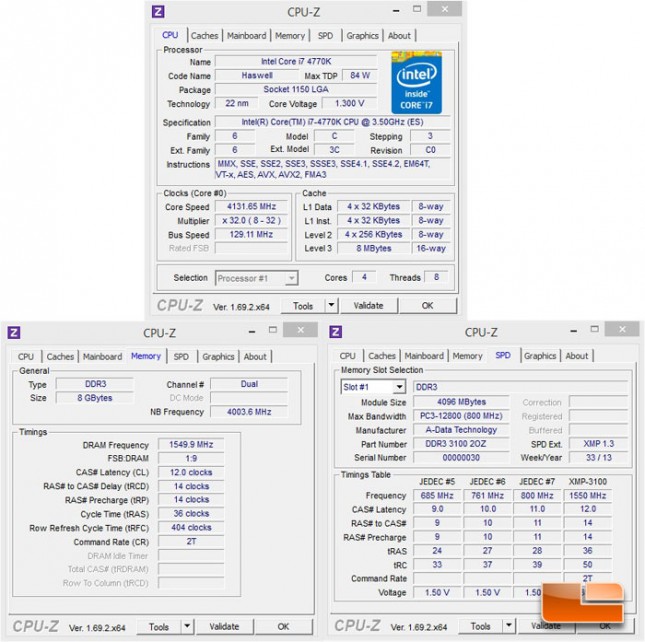Click the Intel Core i7 logo badge
The width and height of the screenshot is (645, 642).
[416, 83]
